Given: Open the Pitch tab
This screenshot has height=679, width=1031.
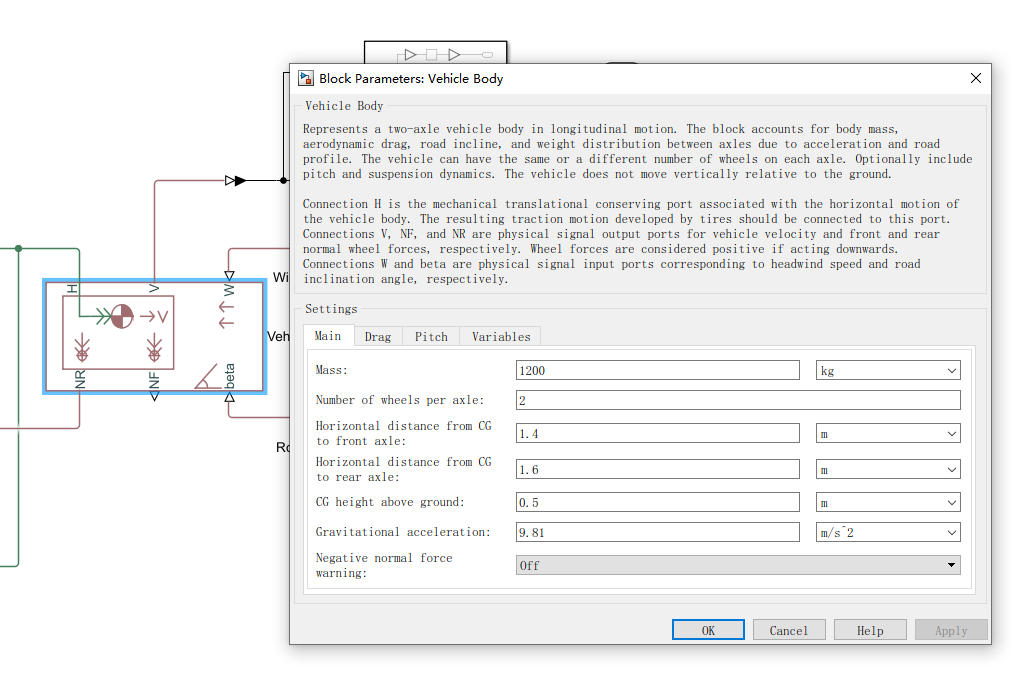Looking at the screenshot, I should 431,337.
